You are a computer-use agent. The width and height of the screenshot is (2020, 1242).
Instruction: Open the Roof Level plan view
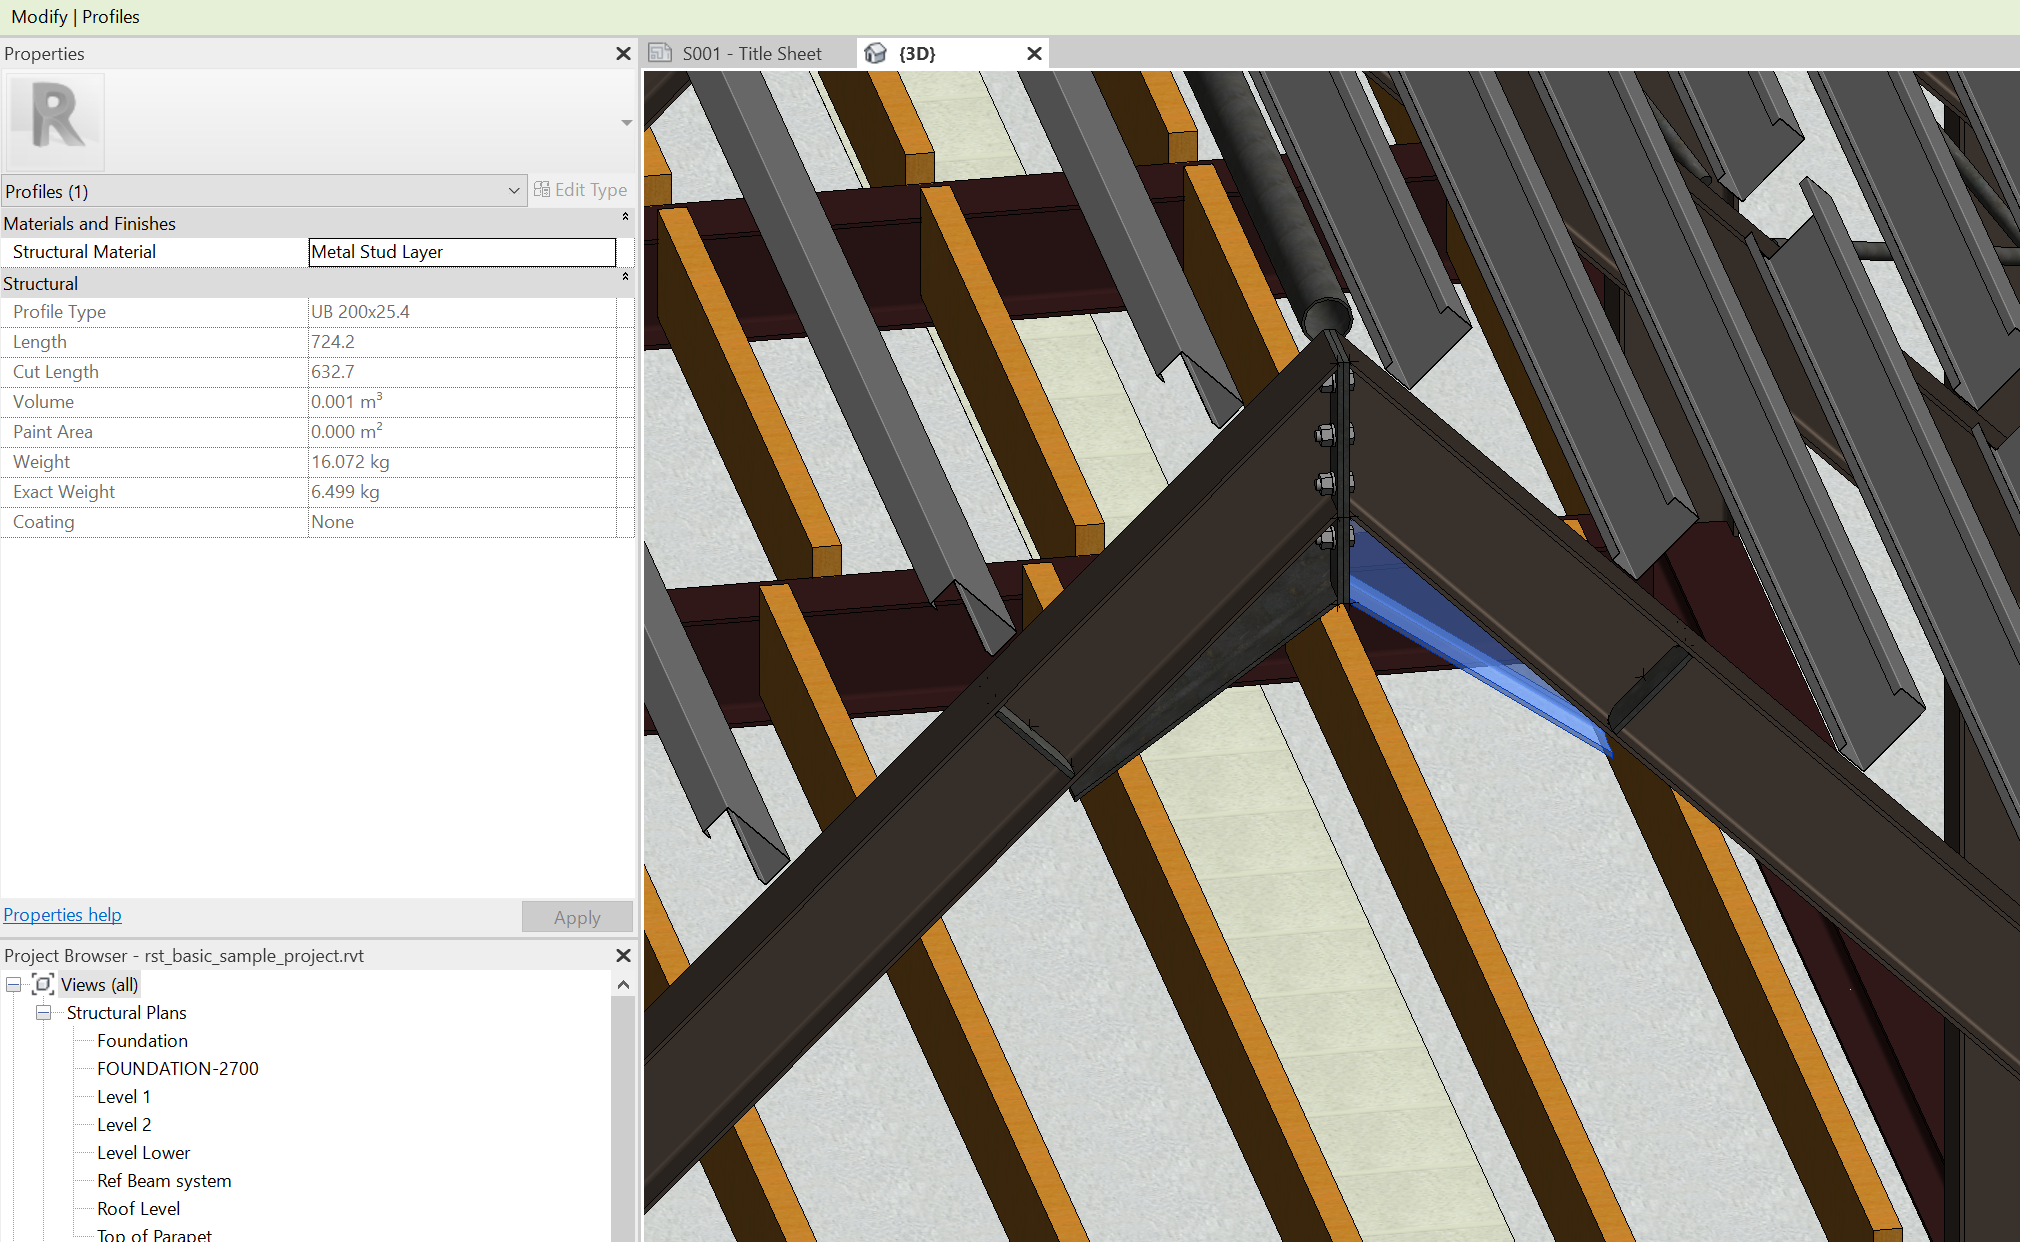tap(138, 1208)
